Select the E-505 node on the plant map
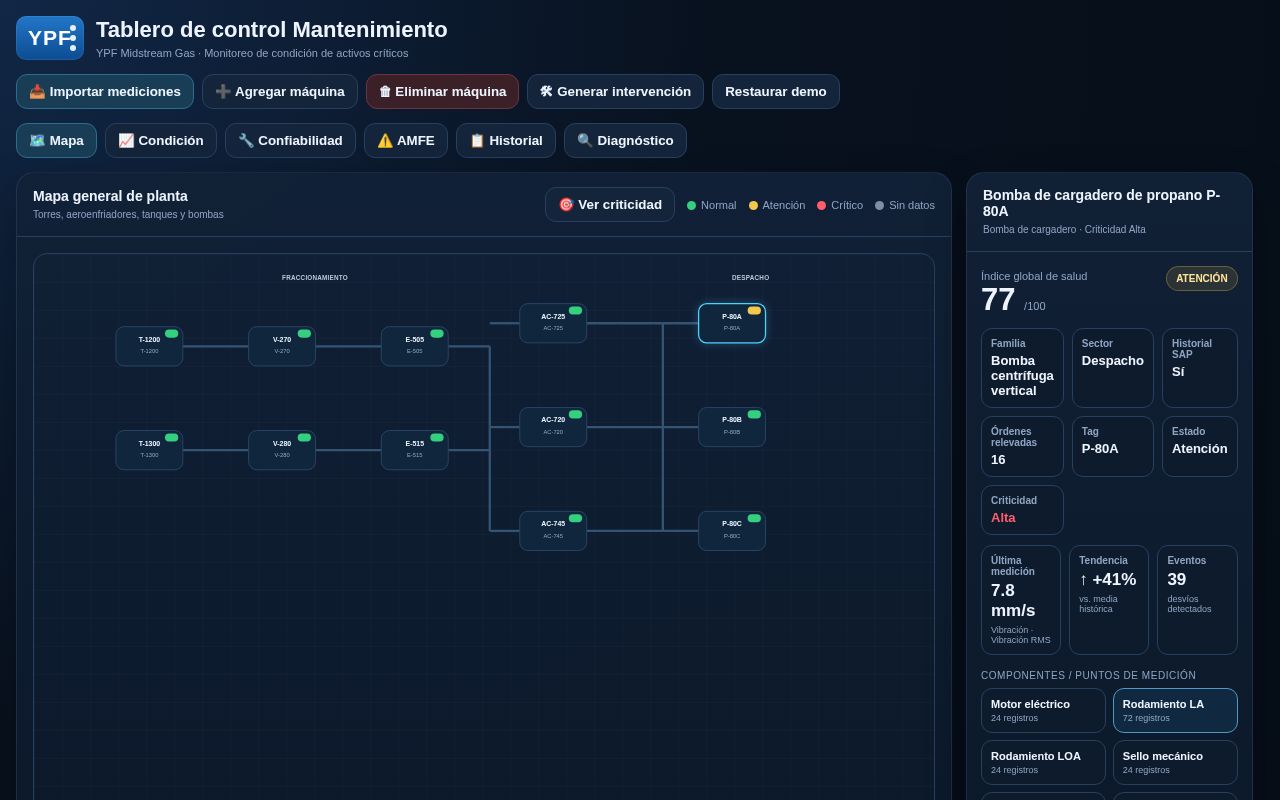The height and width of the screenshot is (800, 1280). click(x=415, y=346)
